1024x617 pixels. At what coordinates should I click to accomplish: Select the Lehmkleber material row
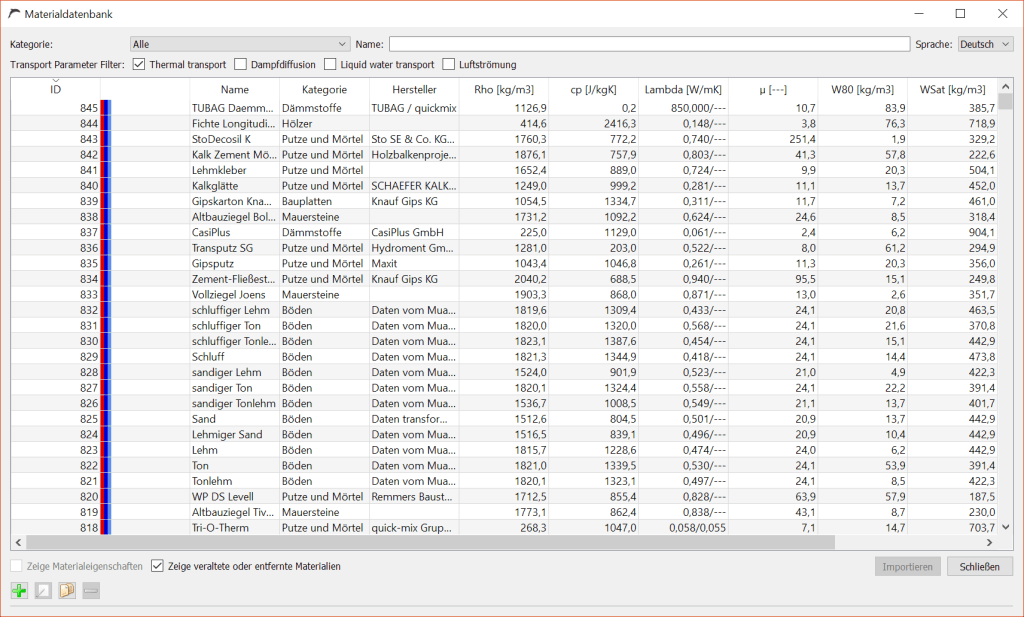tap(504, 170)
